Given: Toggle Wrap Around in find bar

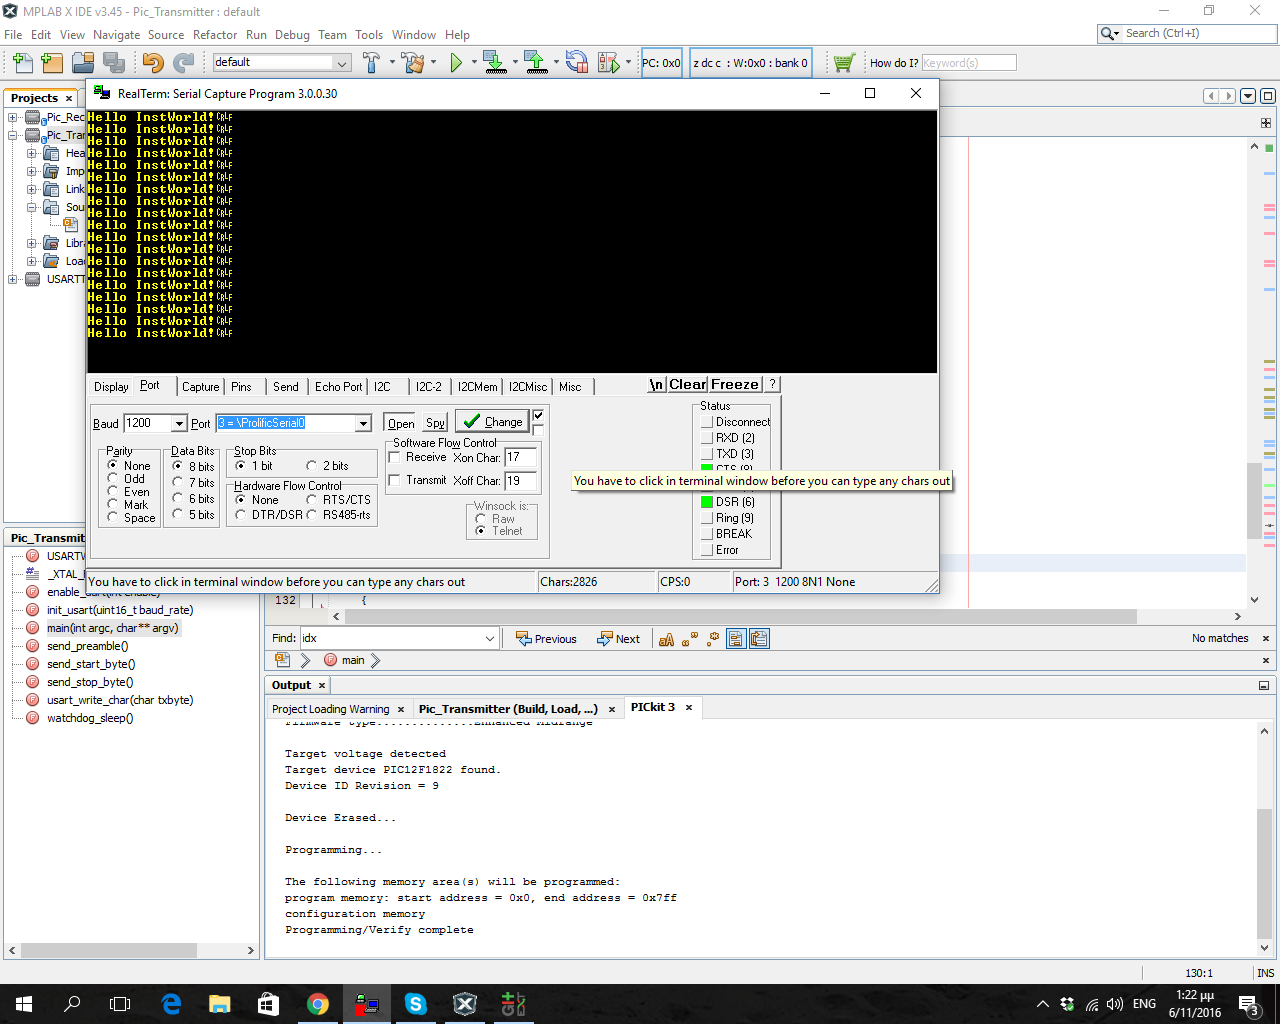Looking at the screenshot, I should point(759,639).
